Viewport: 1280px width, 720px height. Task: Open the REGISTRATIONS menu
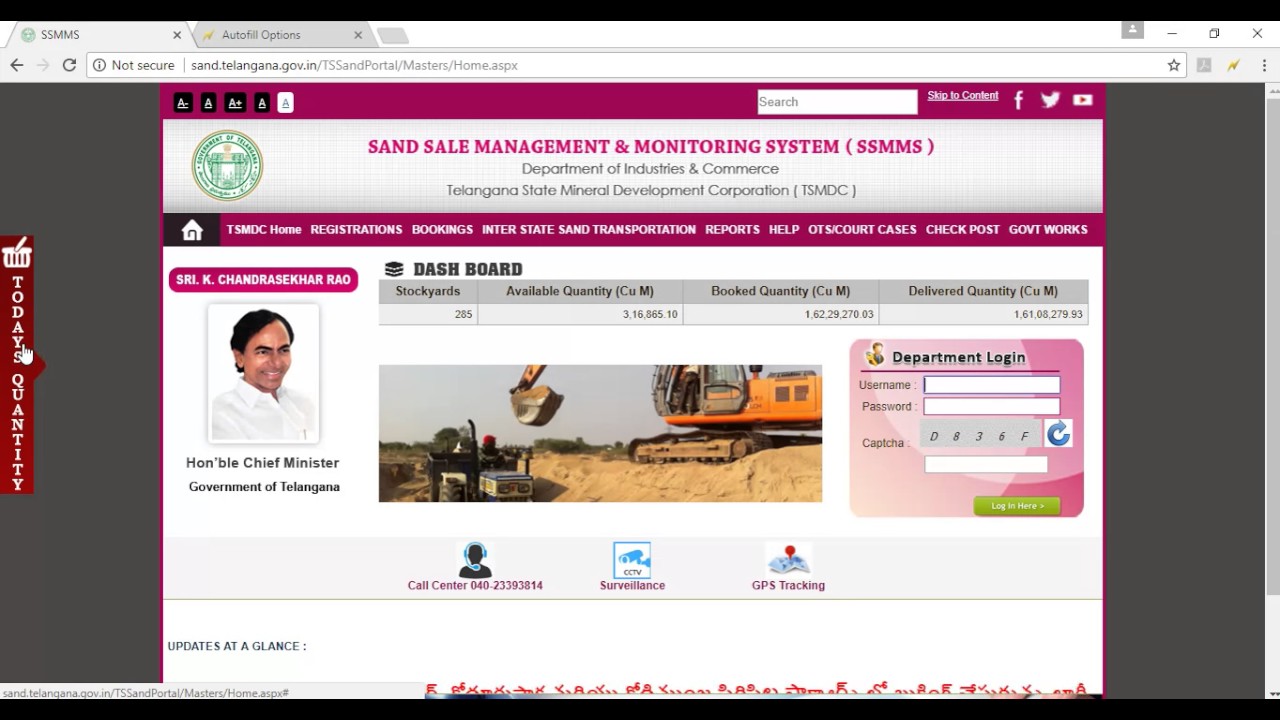(x=356, y=230)
